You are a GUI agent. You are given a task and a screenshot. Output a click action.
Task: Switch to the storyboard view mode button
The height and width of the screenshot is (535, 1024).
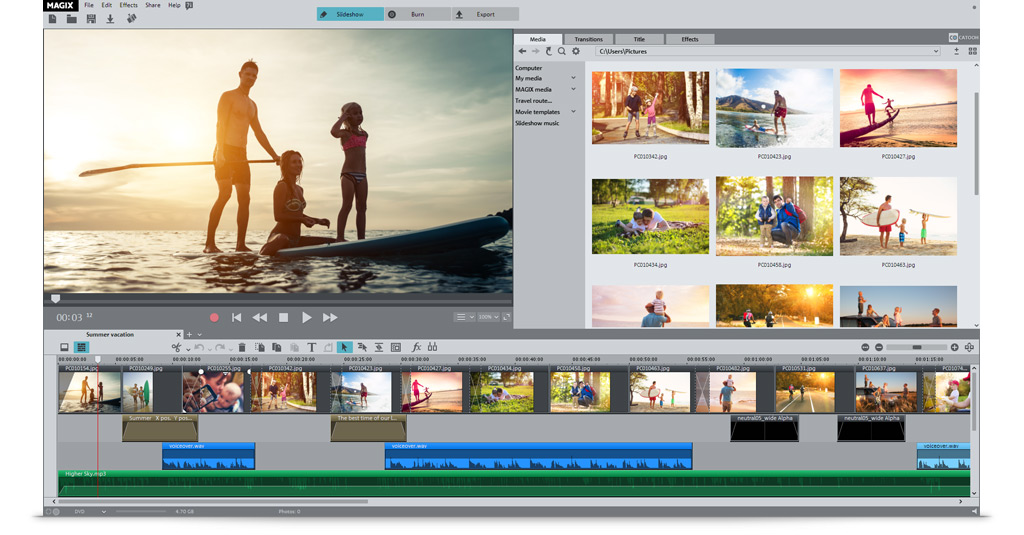pos(65,347)
